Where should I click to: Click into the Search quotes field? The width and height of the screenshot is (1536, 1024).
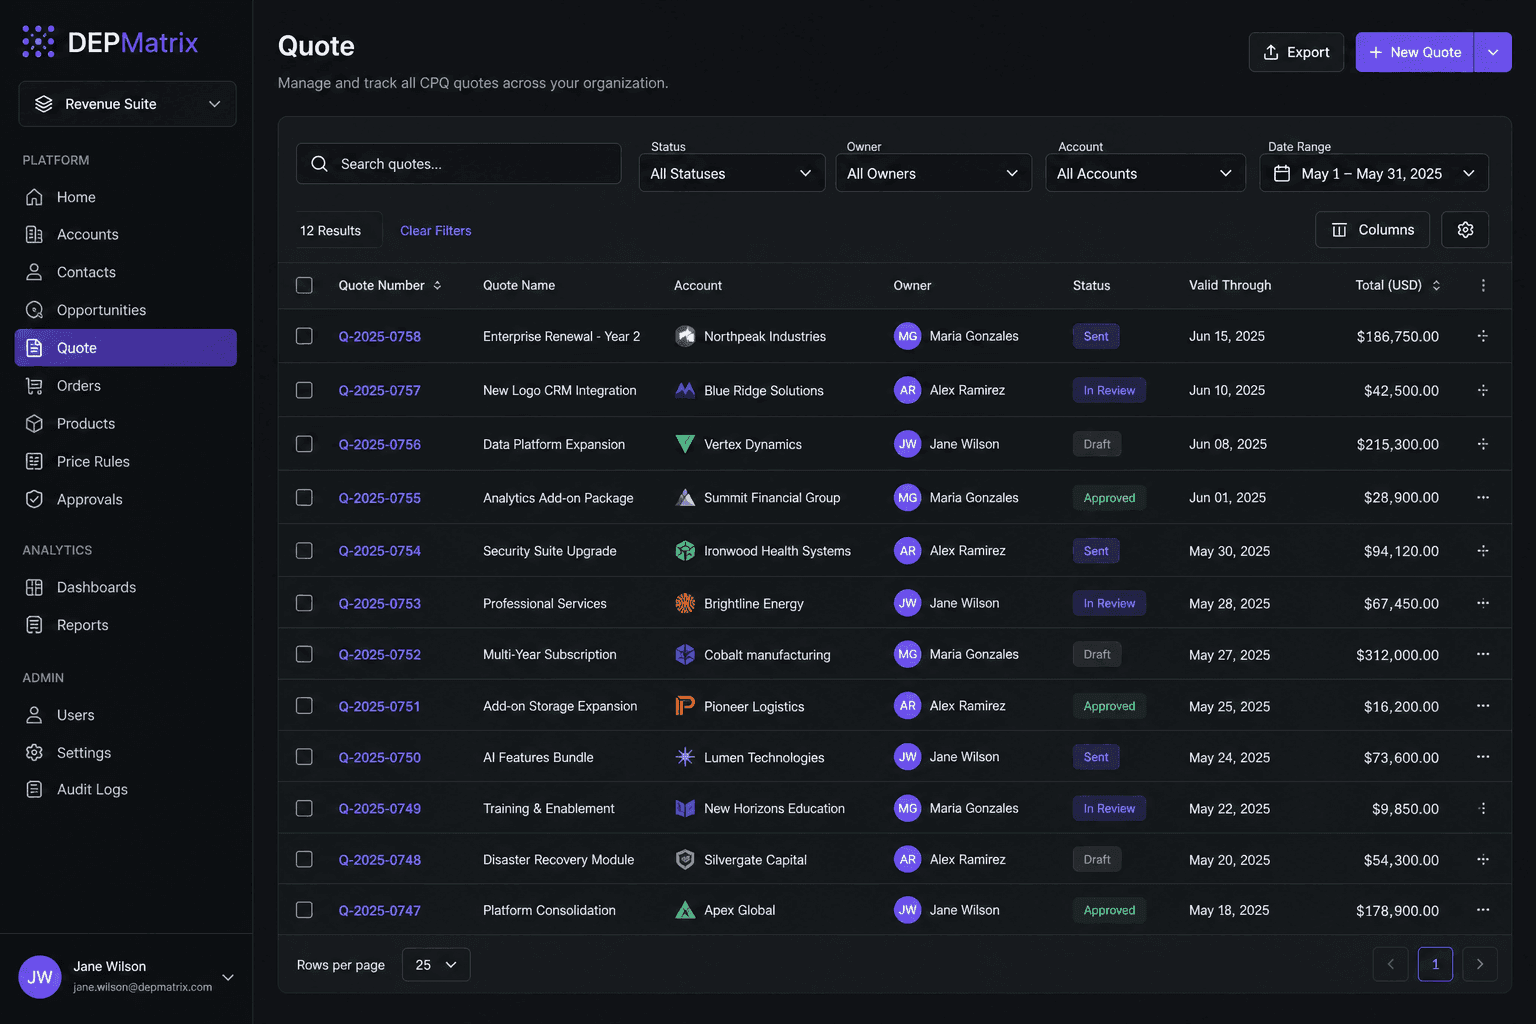(458, 164)
